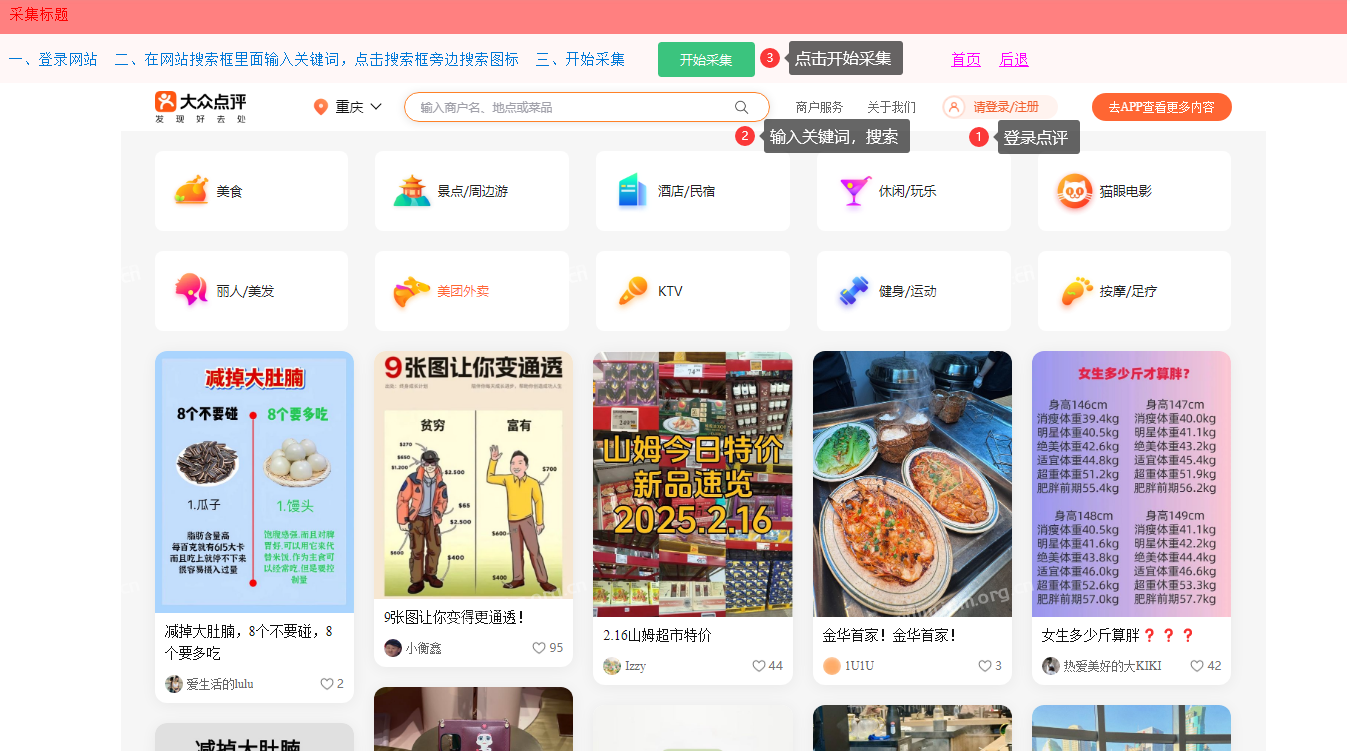Screen dimensions: 1350x751
Task: Open the 山姆今日特价 post image
Action: 693,484
